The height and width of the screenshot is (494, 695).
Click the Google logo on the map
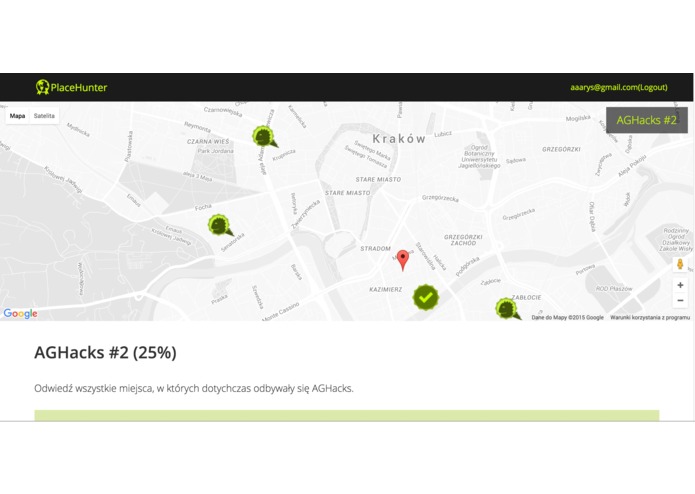click(x=20, y=314)
